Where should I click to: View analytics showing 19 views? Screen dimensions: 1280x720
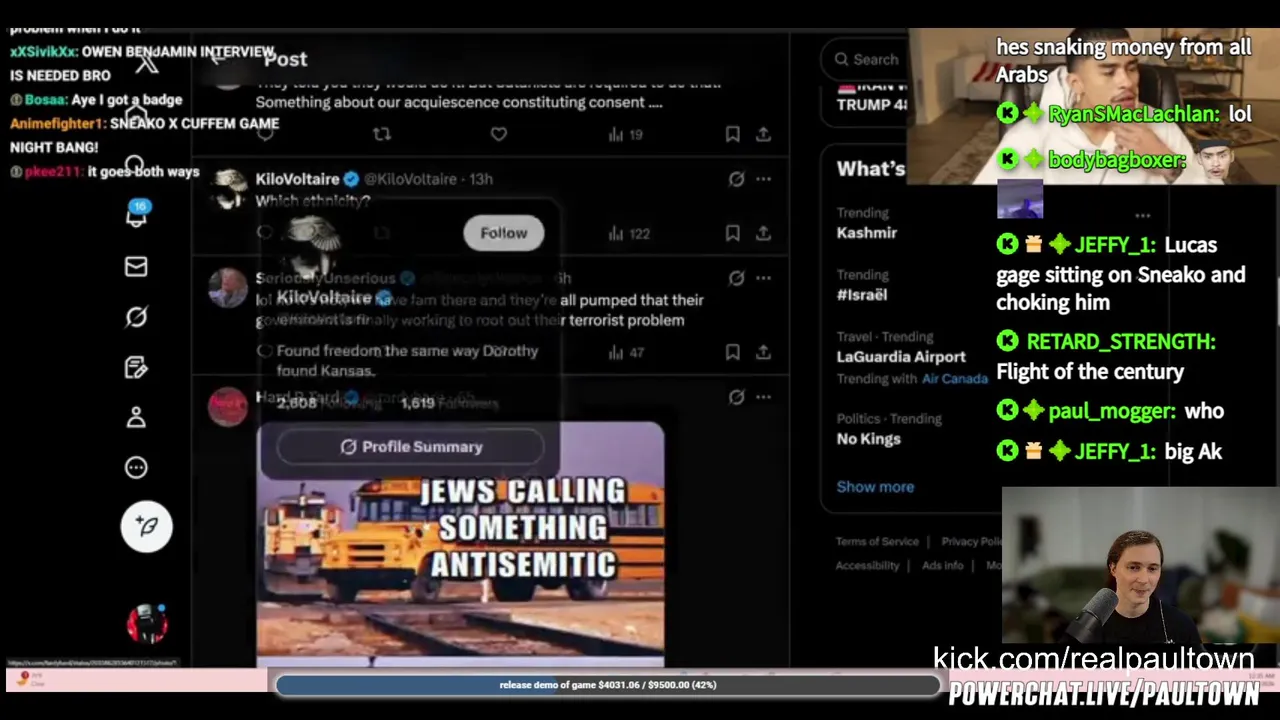click(x=625, y=134)
